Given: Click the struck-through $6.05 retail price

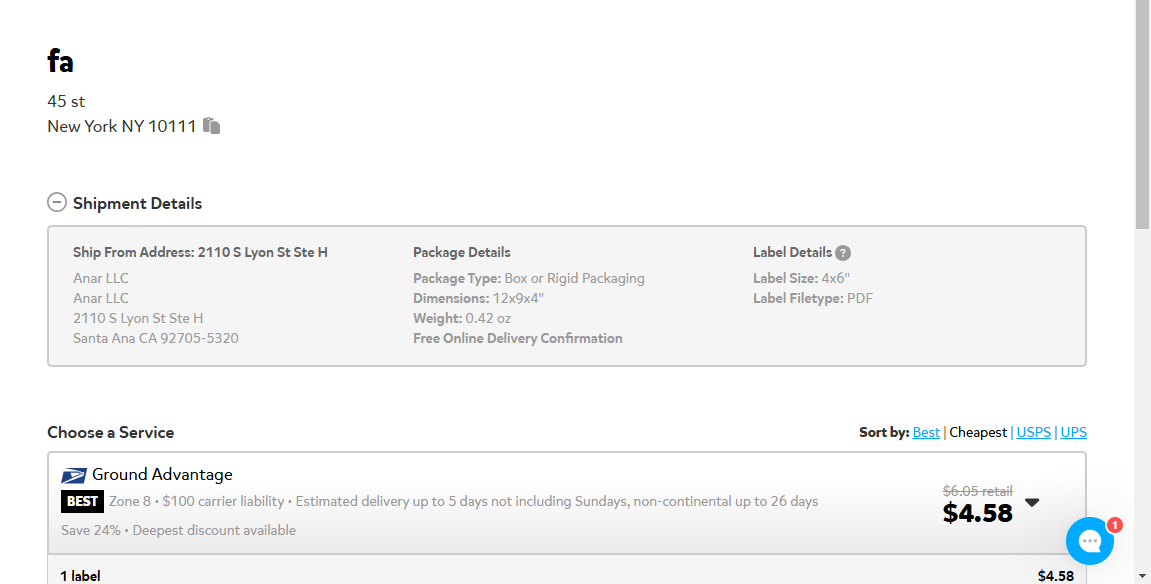Looking at the screenshot, I should pos(977,491).
